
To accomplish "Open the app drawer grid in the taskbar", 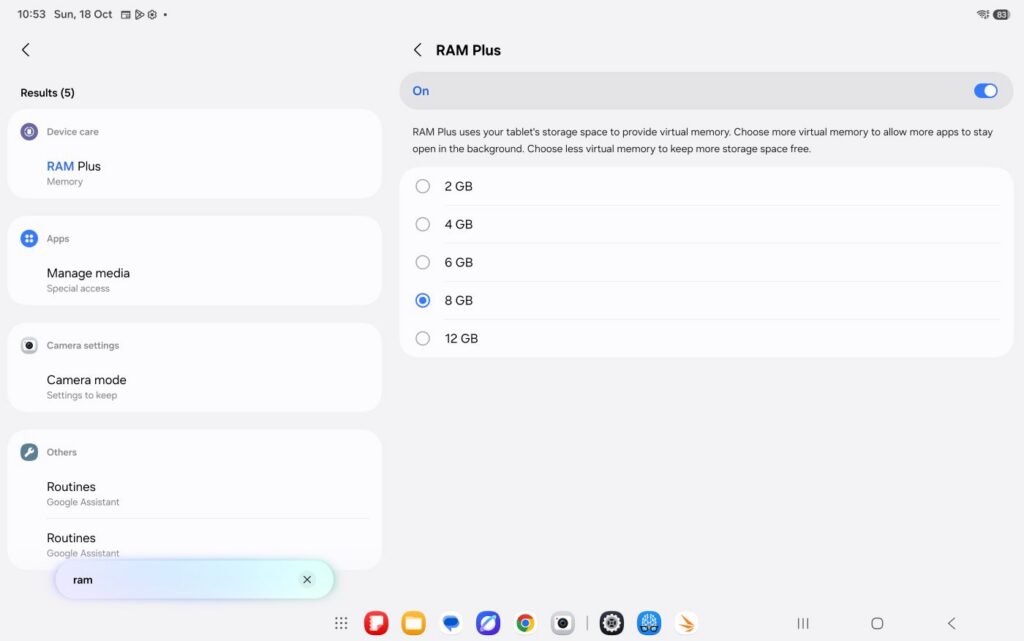I will click(341, 623).
